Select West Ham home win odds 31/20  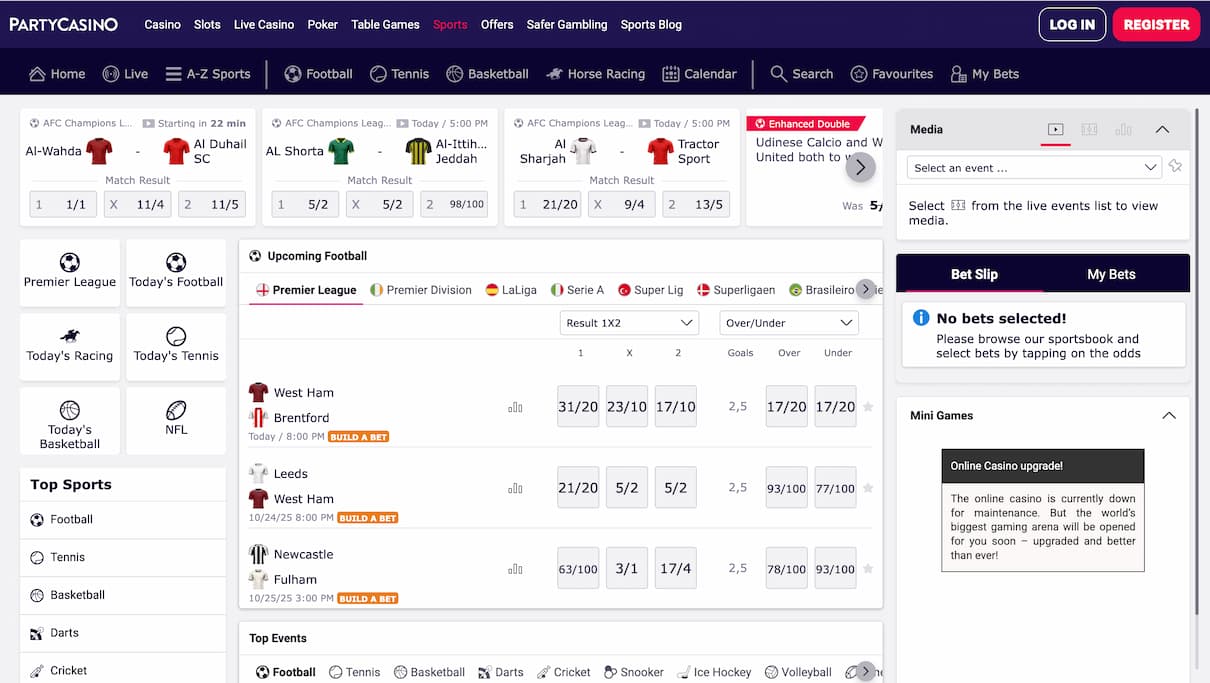[578, 407]
